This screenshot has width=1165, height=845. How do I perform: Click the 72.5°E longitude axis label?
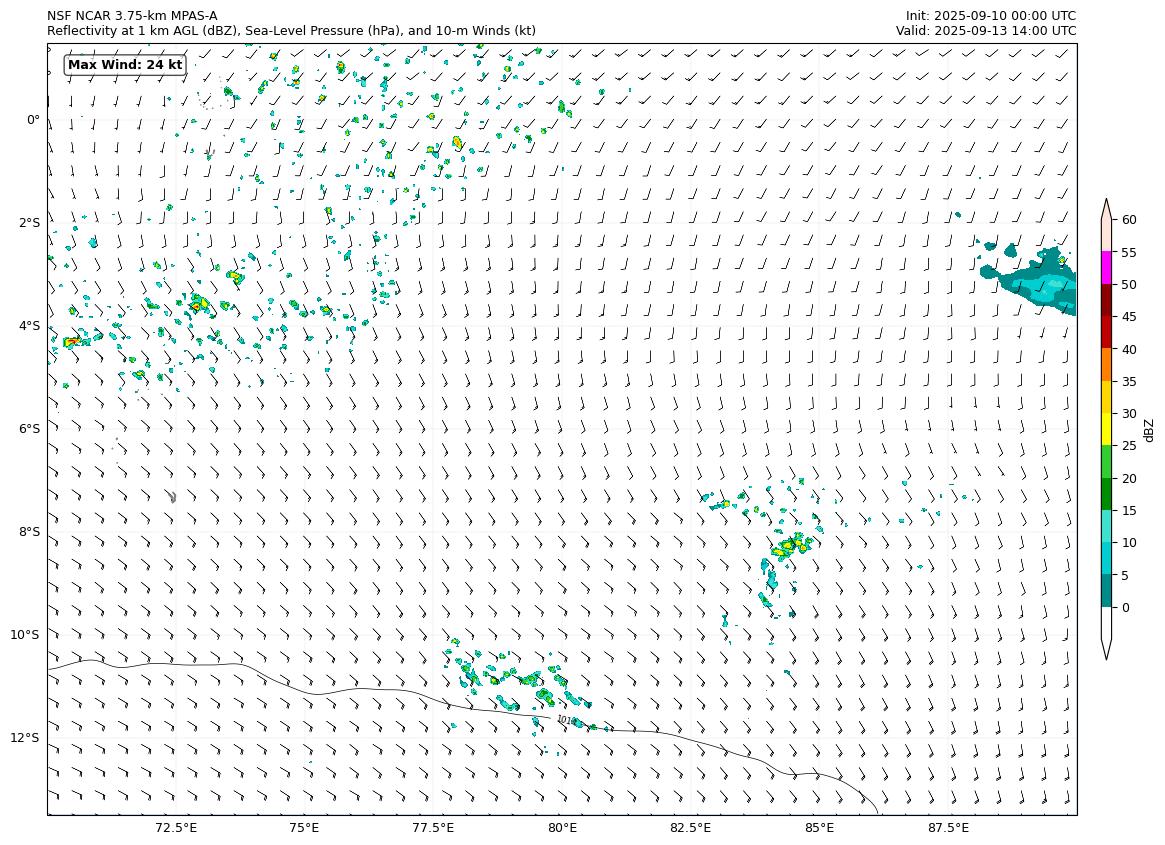click(176, 828)
